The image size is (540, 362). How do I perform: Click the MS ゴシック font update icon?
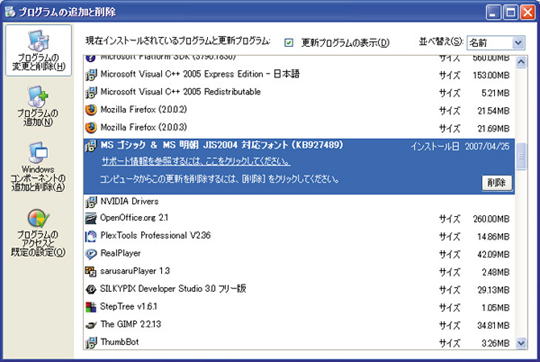(91, 146)
